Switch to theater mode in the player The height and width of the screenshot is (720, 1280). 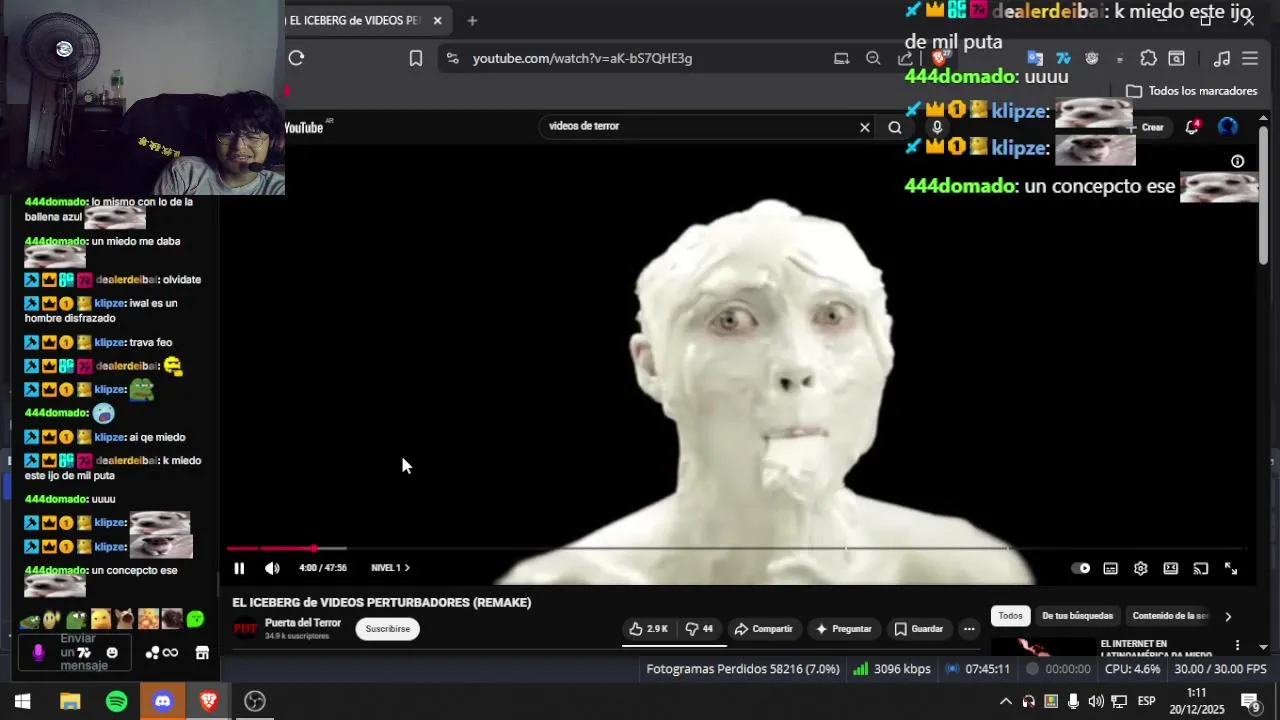pos(1170,568)
